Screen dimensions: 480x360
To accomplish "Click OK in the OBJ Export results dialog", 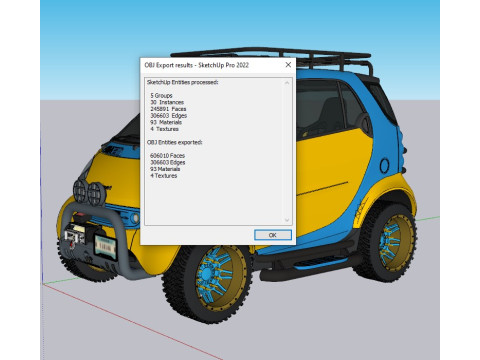I will point(273,235).
